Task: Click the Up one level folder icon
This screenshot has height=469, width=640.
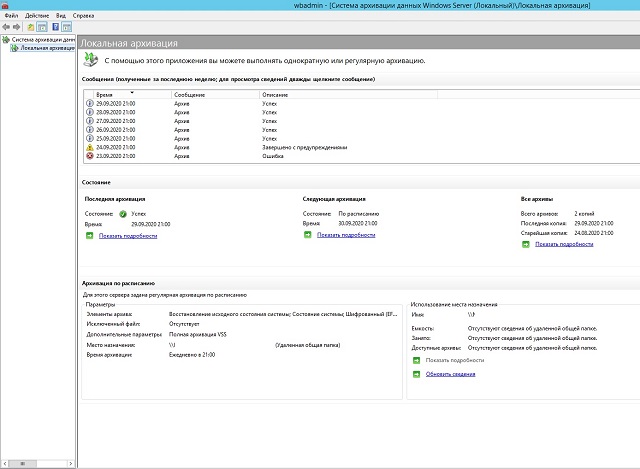Action: coord(31,27)
